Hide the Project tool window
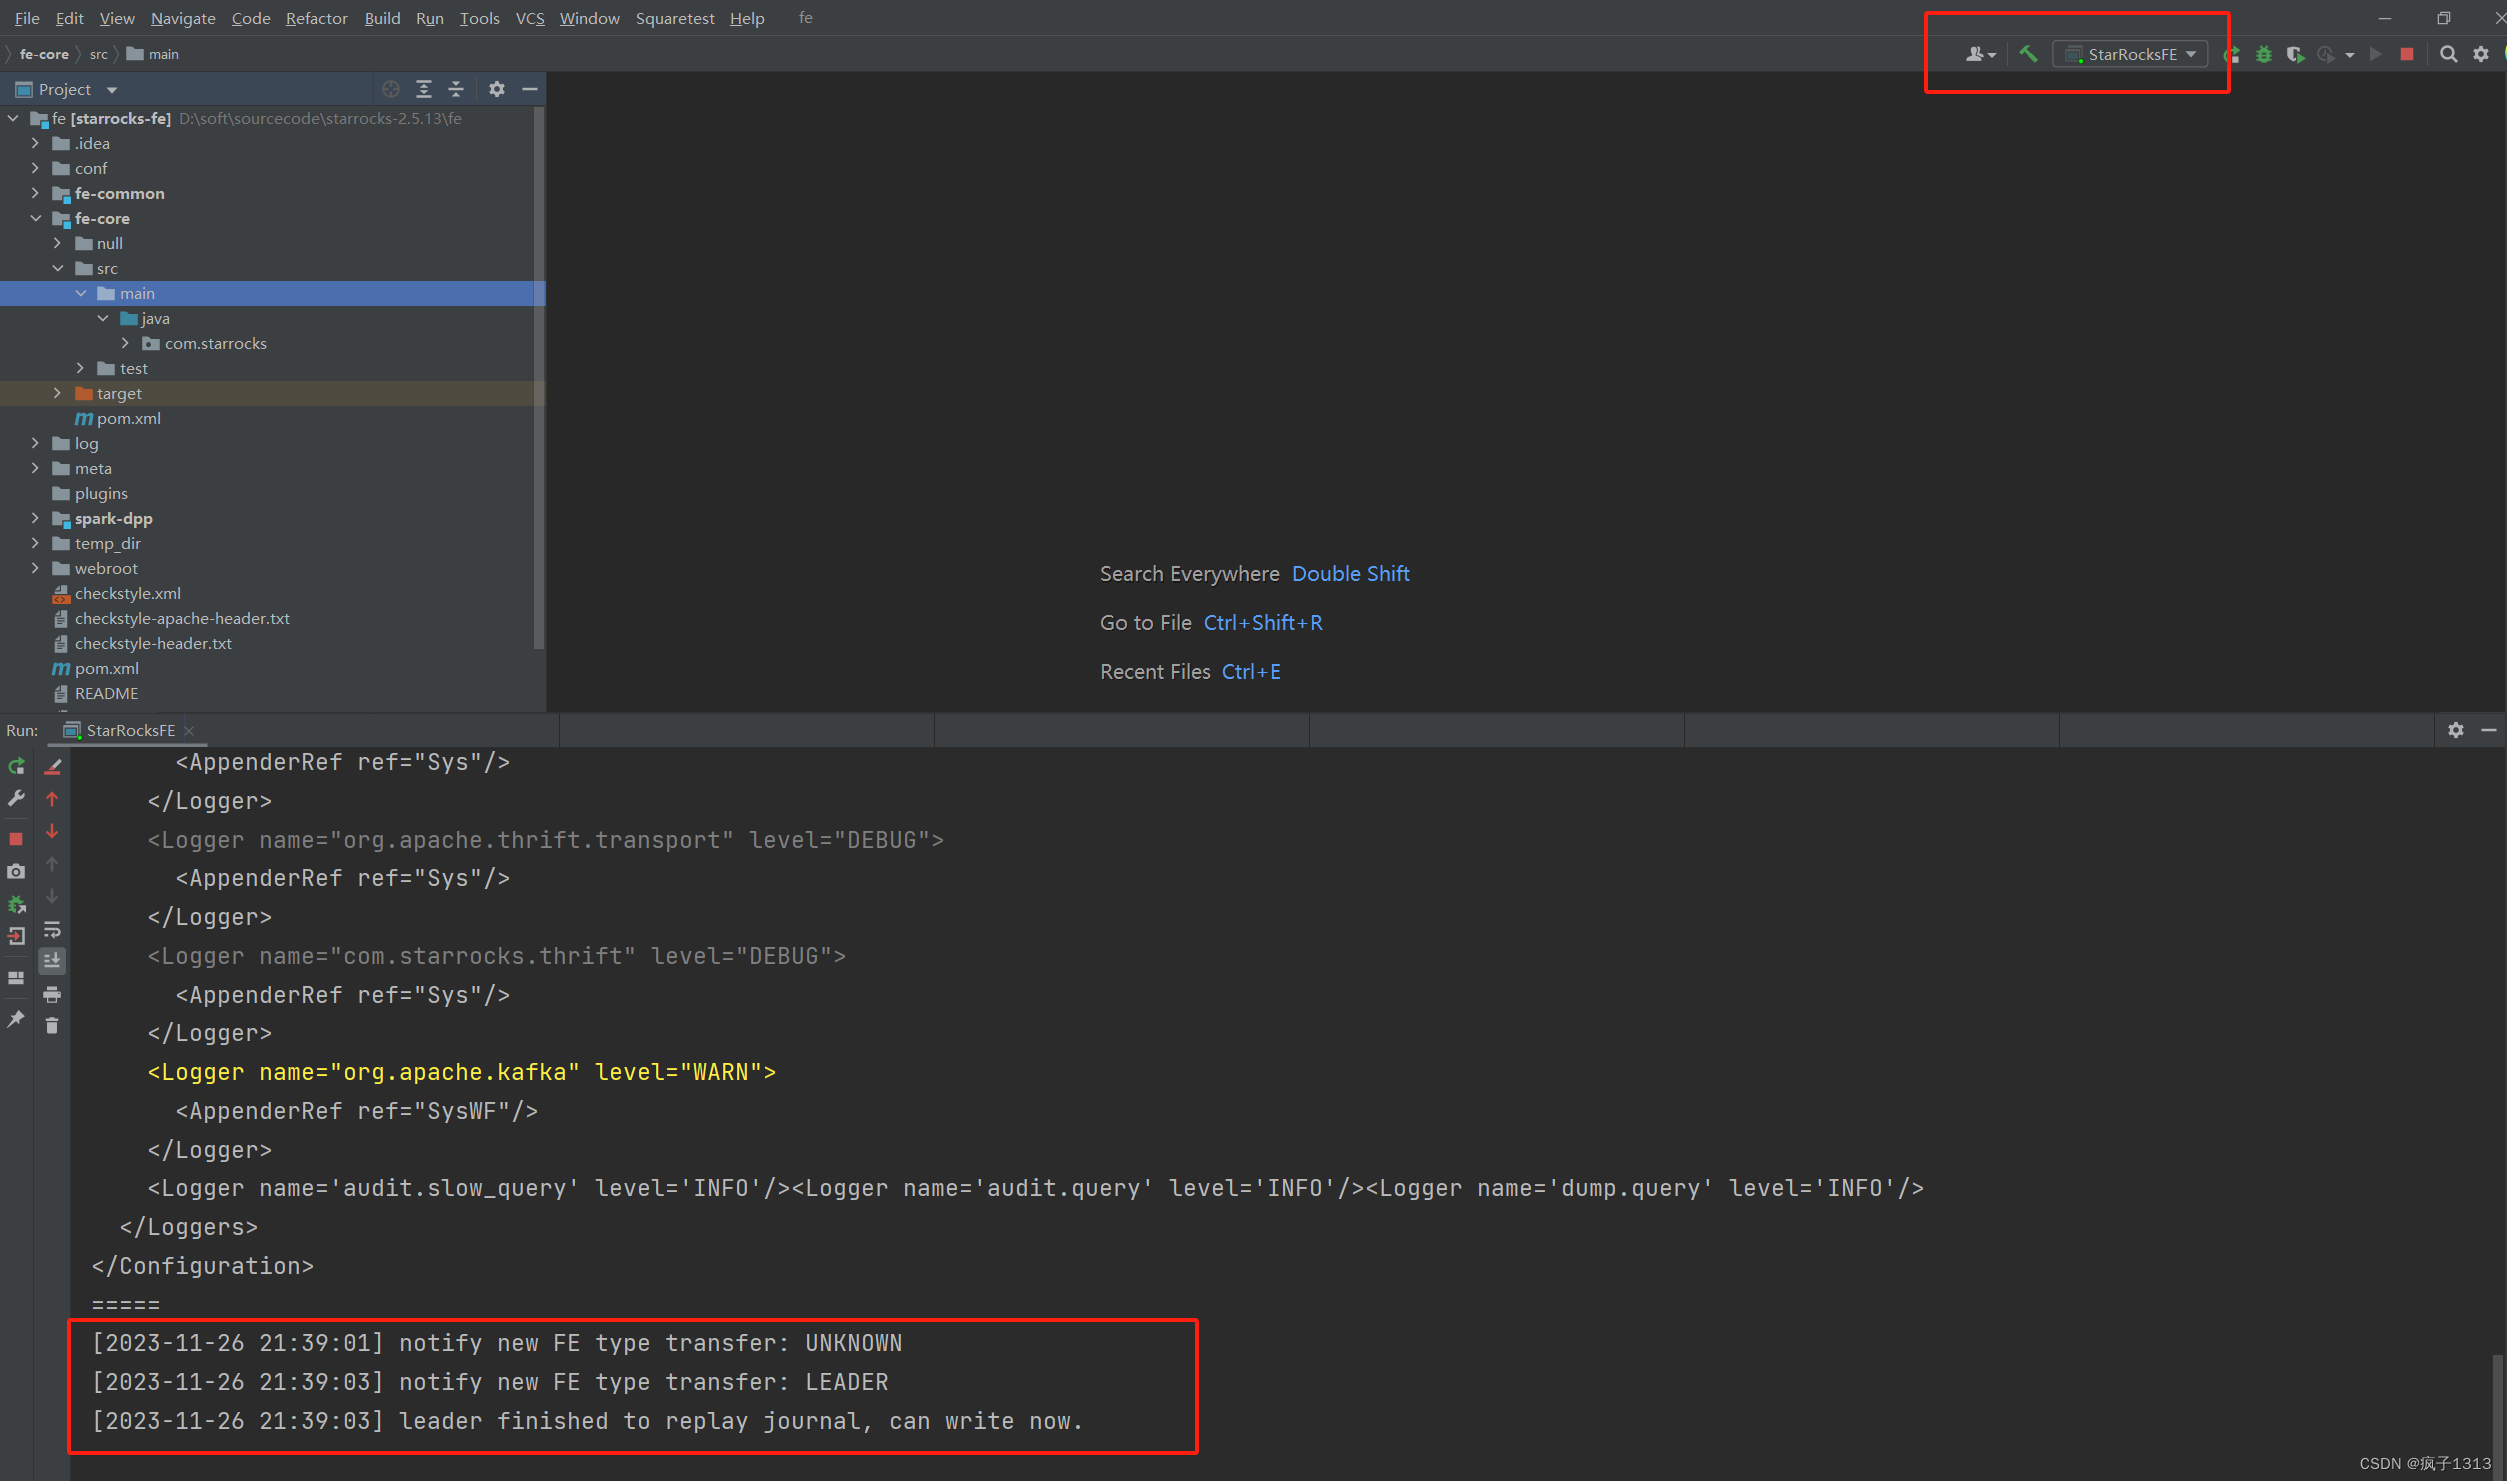This screenshot has width=2507, height=1481. coord(530,89)
